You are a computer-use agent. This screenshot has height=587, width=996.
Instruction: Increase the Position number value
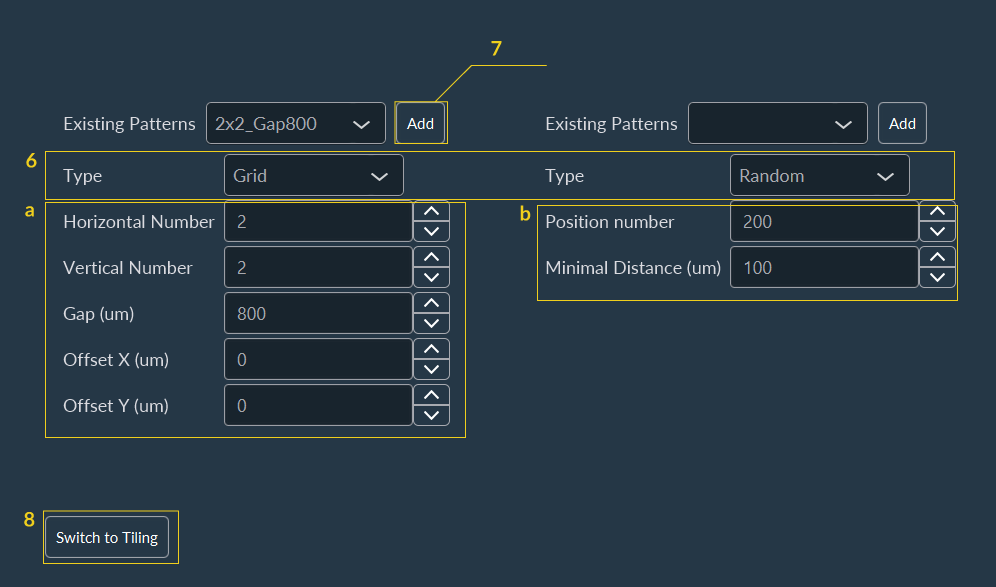coord(937,212)
